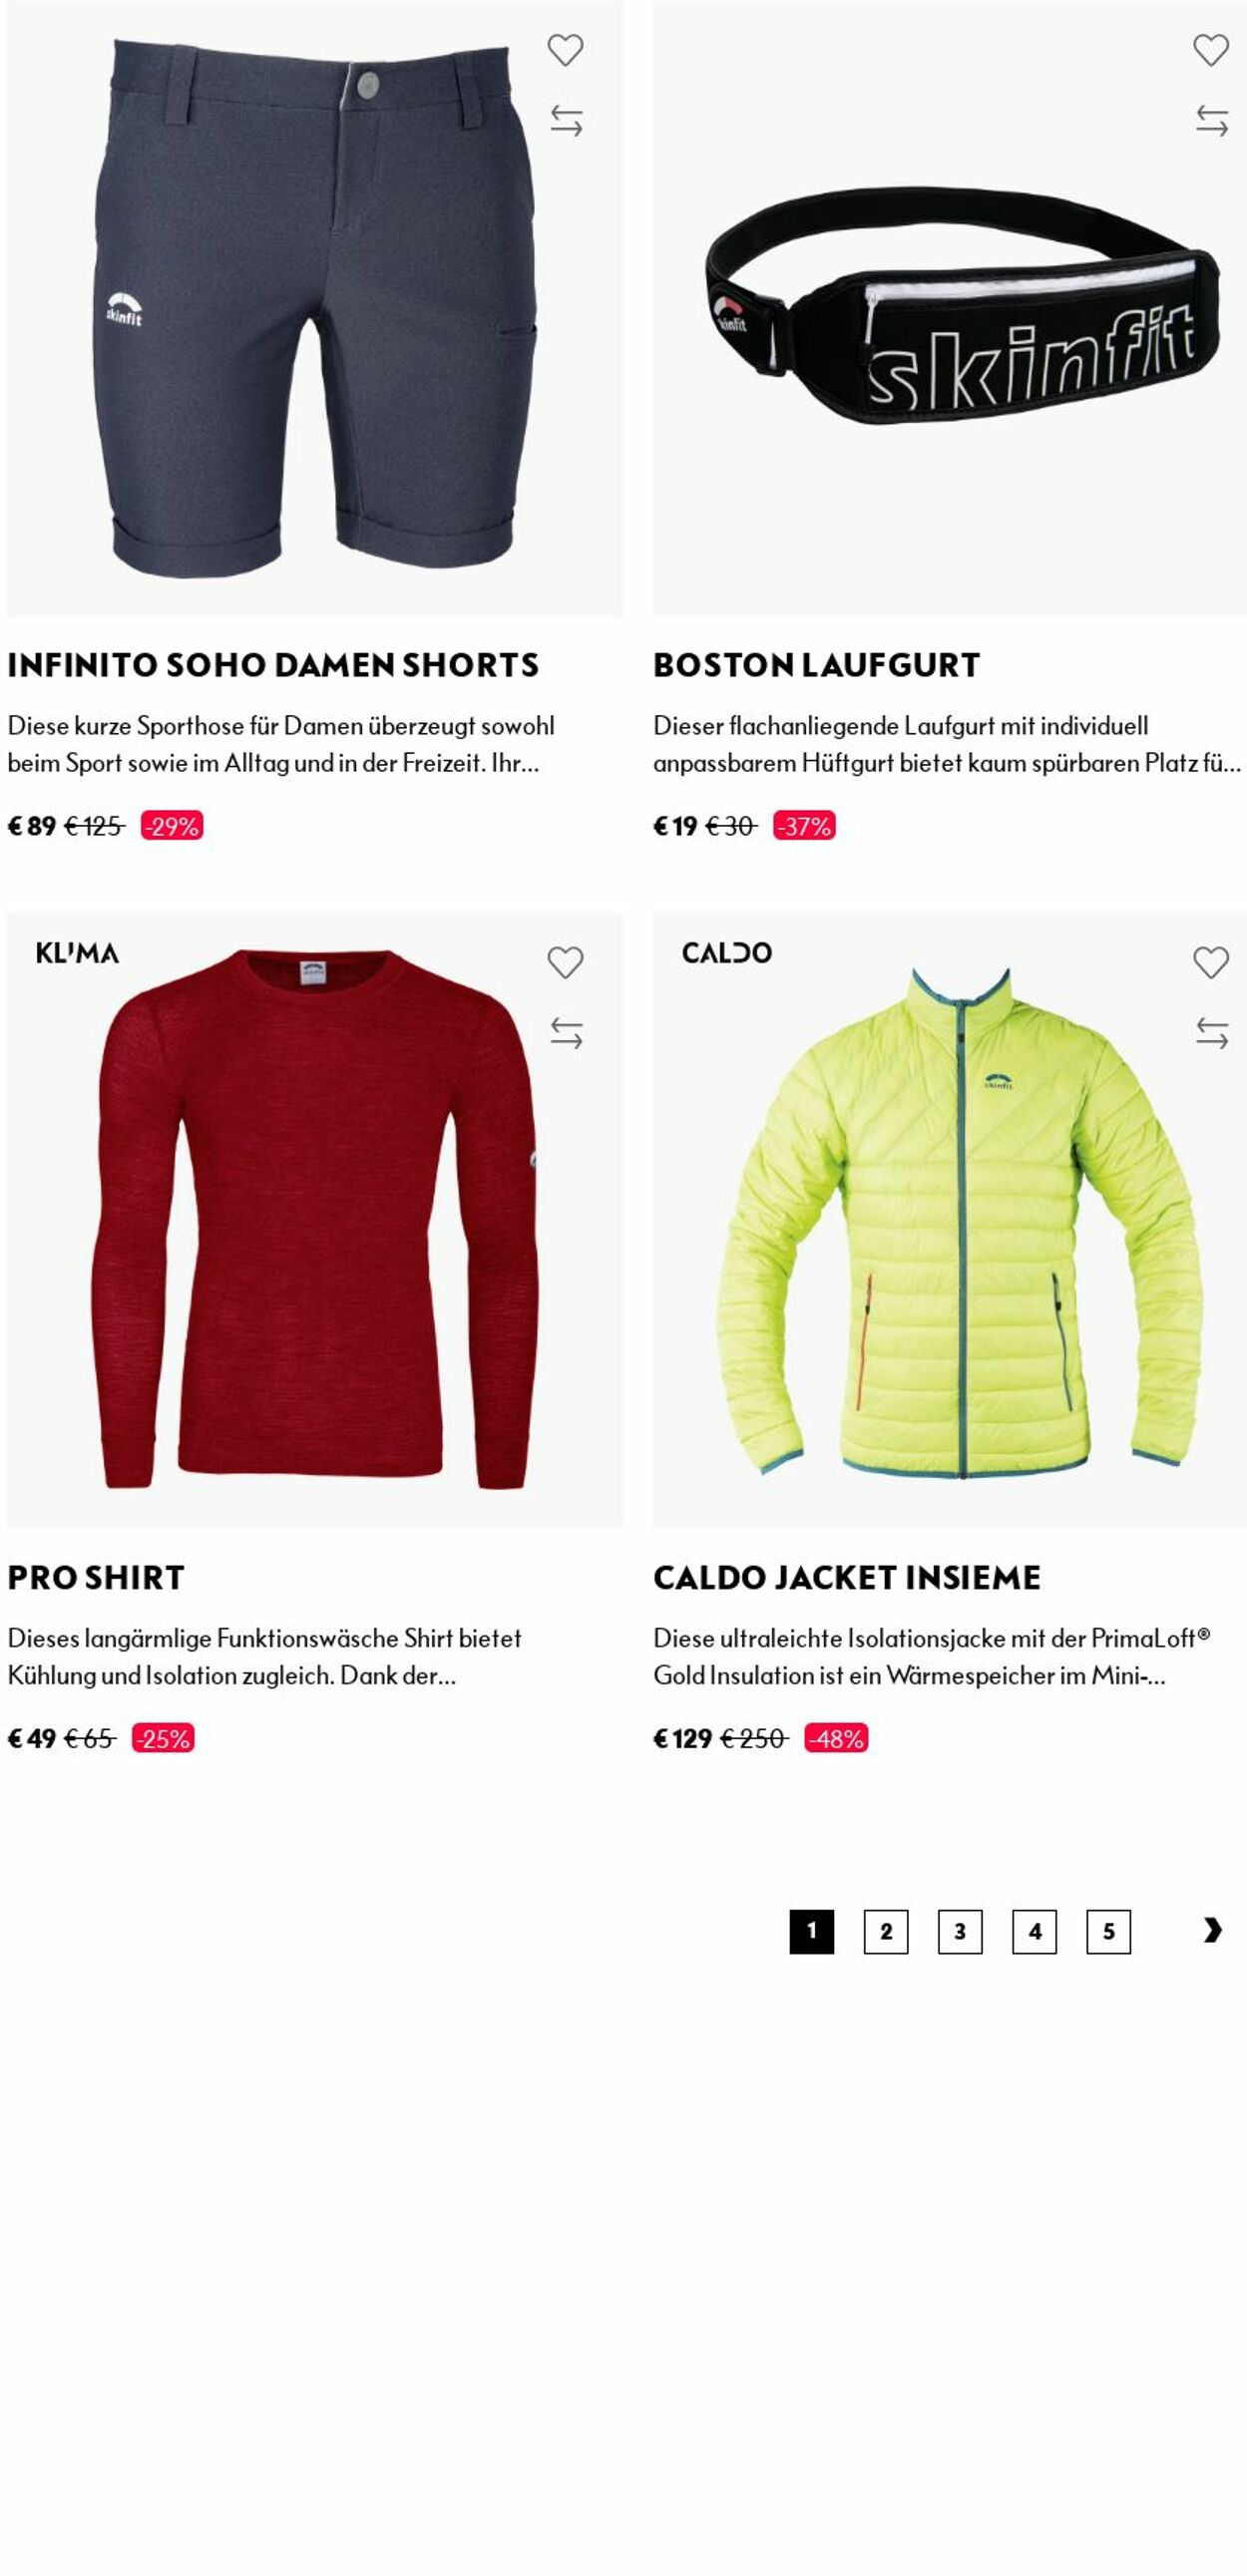The width and height of the screenshot is (1247, 2576).
Task: Compare the Boston Laufgurt
Action: (1212, 121)
